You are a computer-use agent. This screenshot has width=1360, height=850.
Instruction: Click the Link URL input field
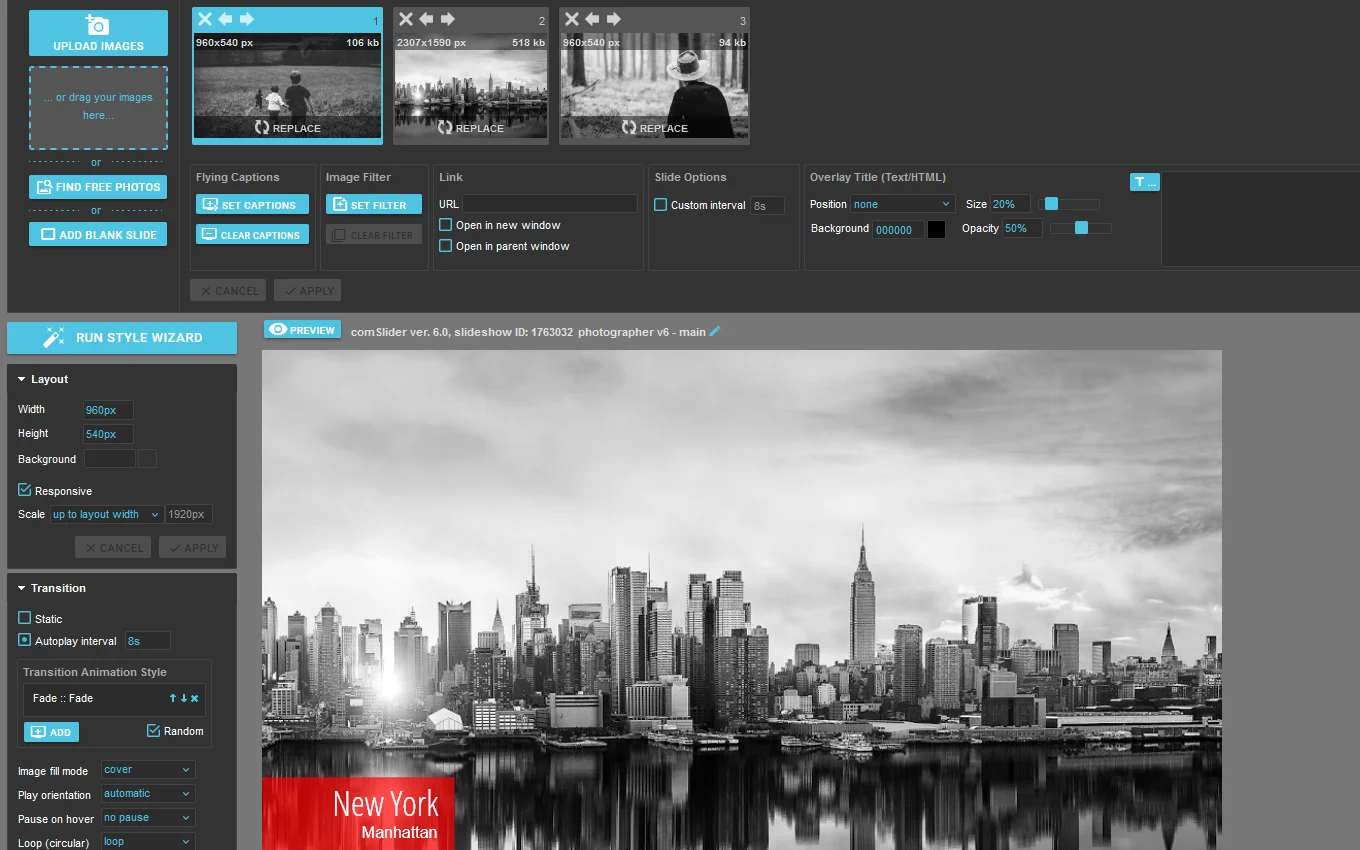click(550, 204)
